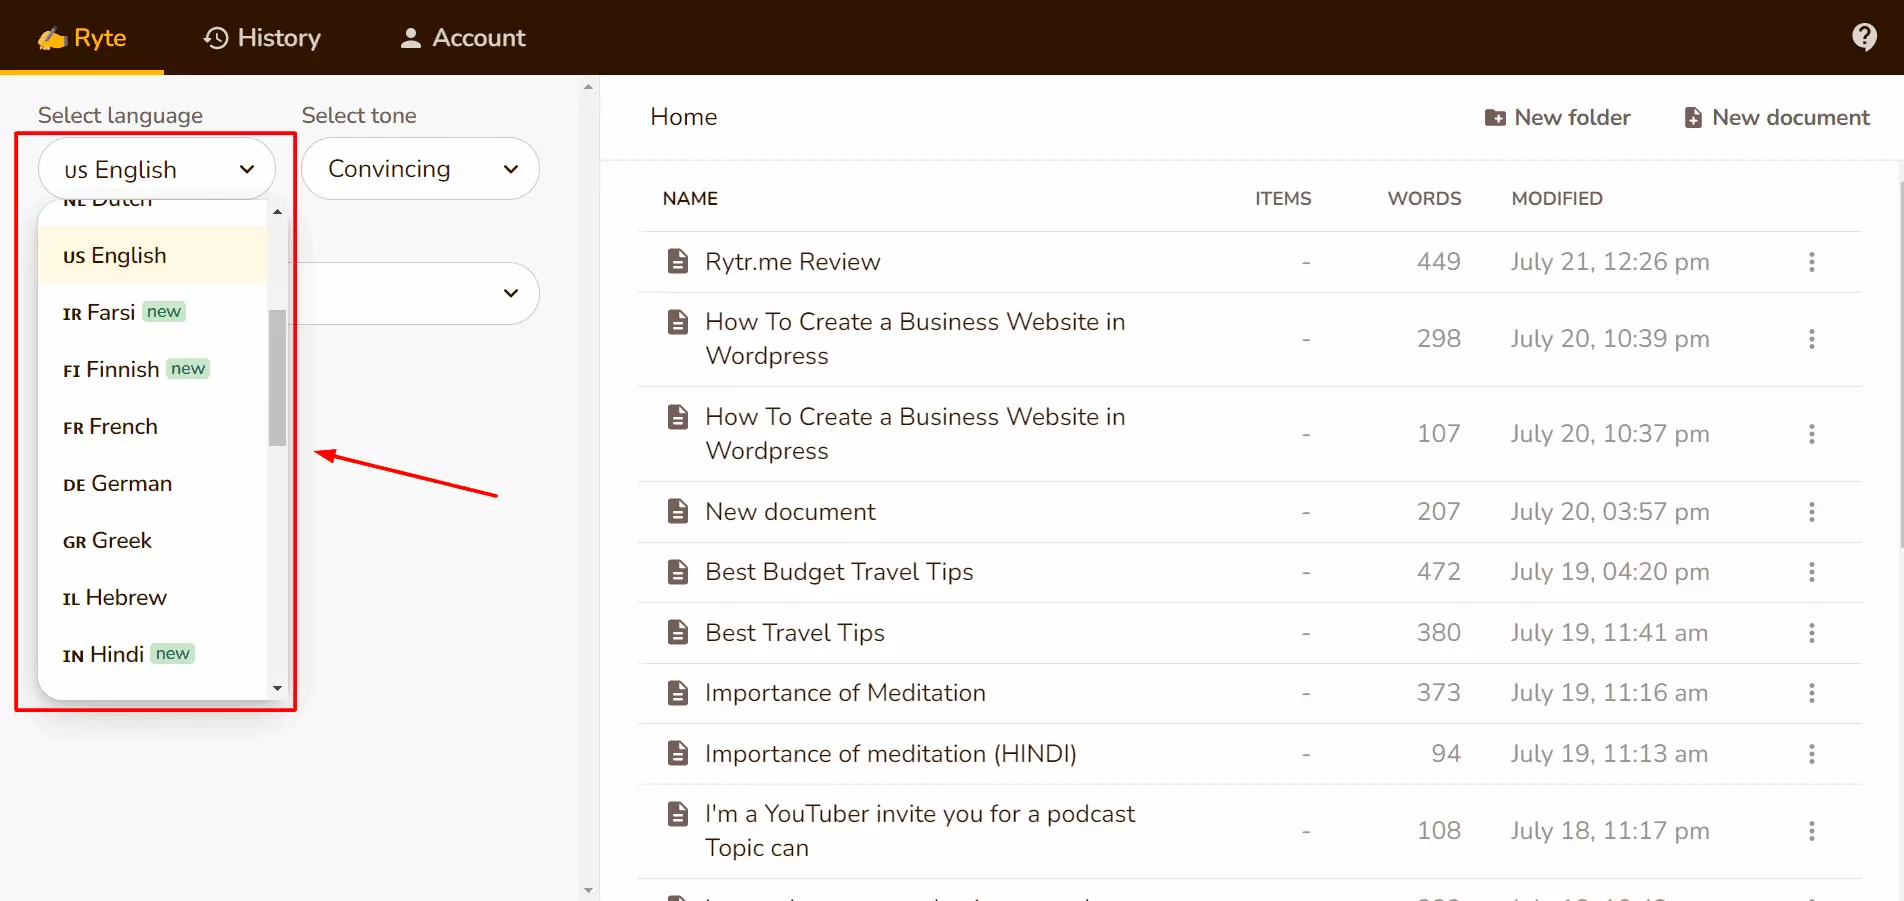Create a New folder
The width and height of the screenshot is (1904, 901).
click(1557, 118)
